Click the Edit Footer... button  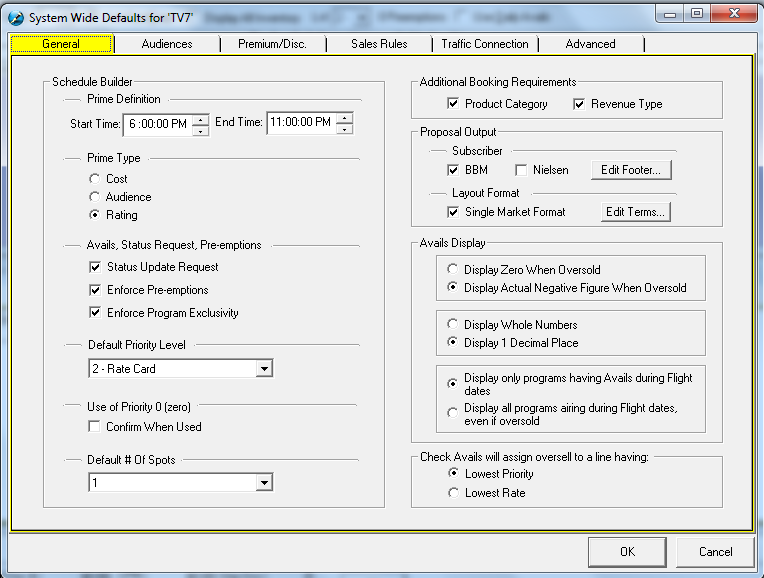[630, 170]
